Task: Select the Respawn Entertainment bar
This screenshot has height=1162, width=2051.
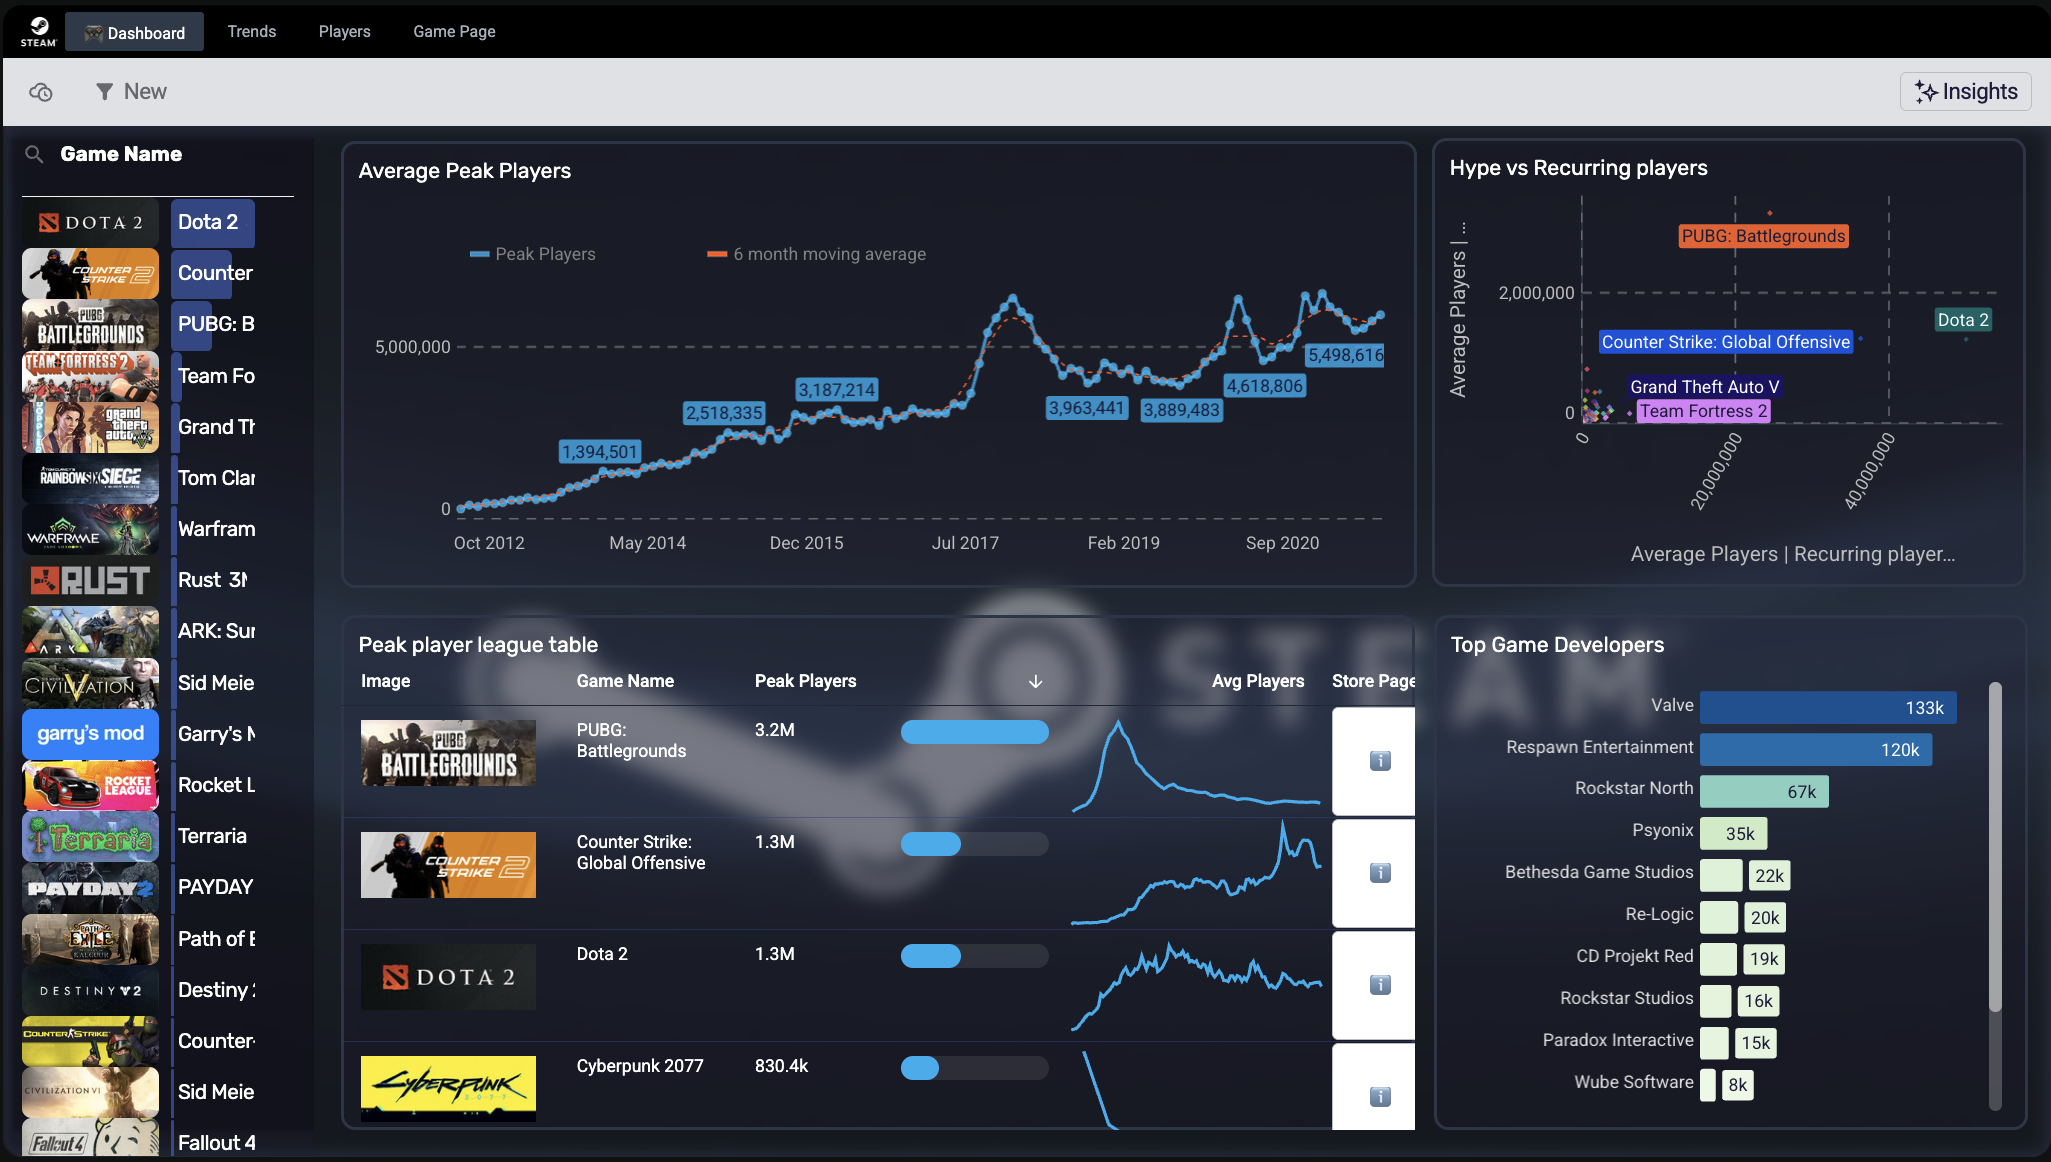Action: 1816,750
